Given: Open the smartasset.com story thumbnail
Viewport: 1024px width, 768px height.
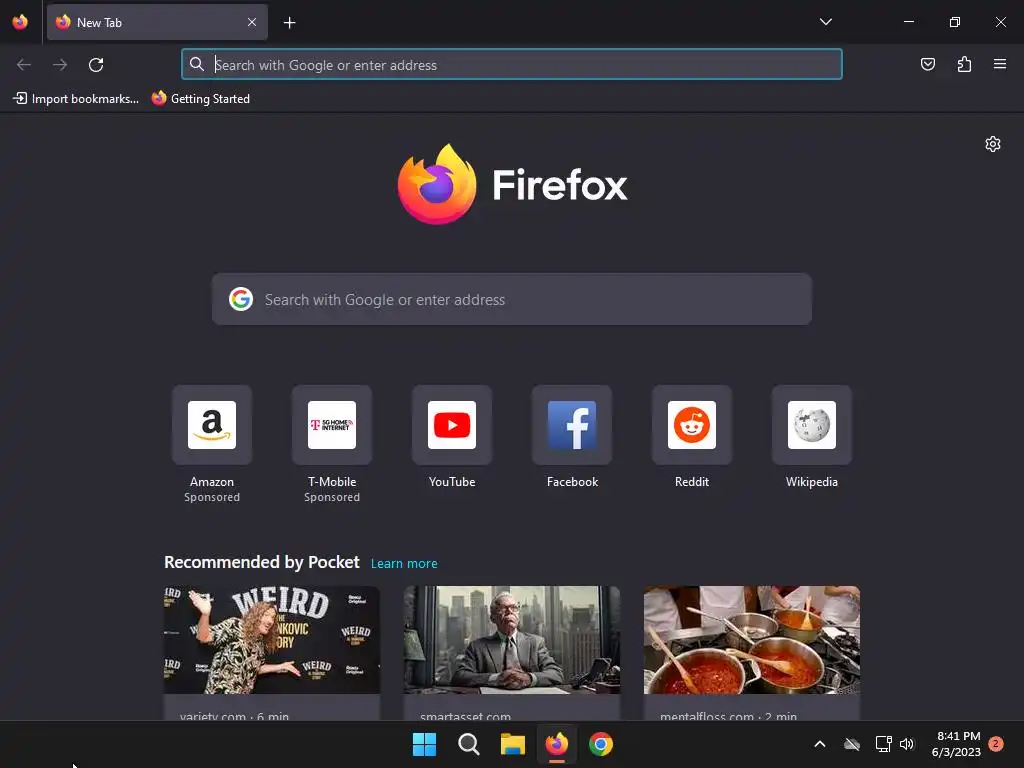Looking at the screenshot, I should coord(512,640).
